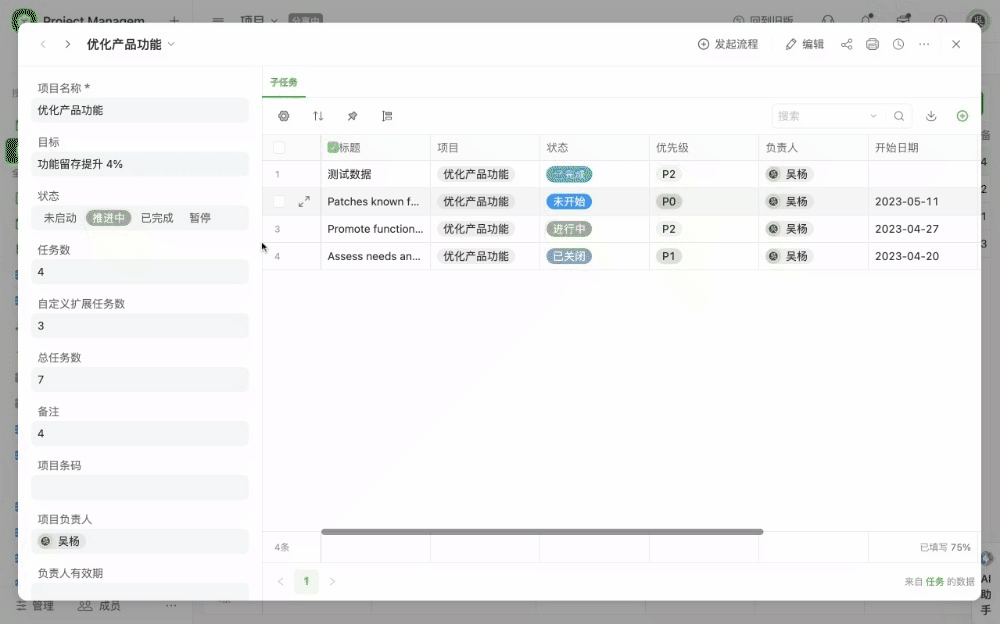The width and height of the screenshot is (1000, 624).
Task: Click the 已关闭 status tag
Action: click(569, 256)
